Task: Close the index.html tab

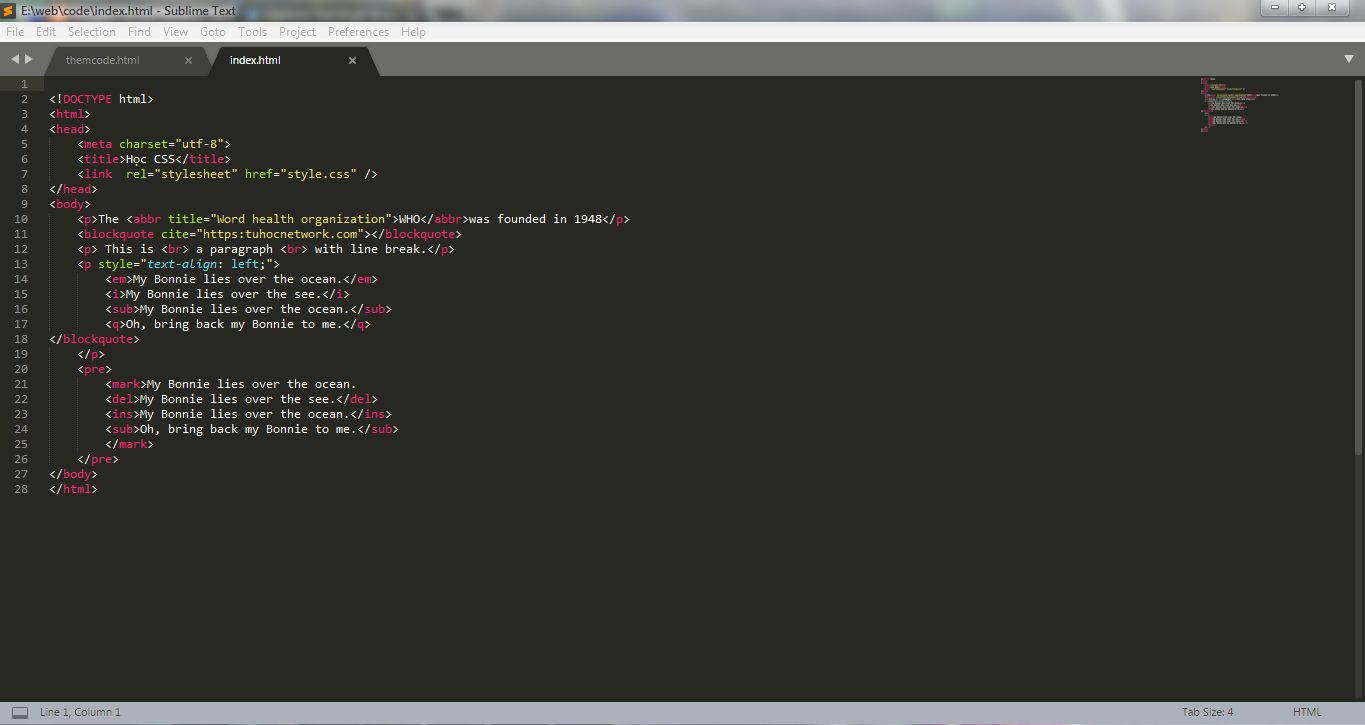Action: [352, 60]
